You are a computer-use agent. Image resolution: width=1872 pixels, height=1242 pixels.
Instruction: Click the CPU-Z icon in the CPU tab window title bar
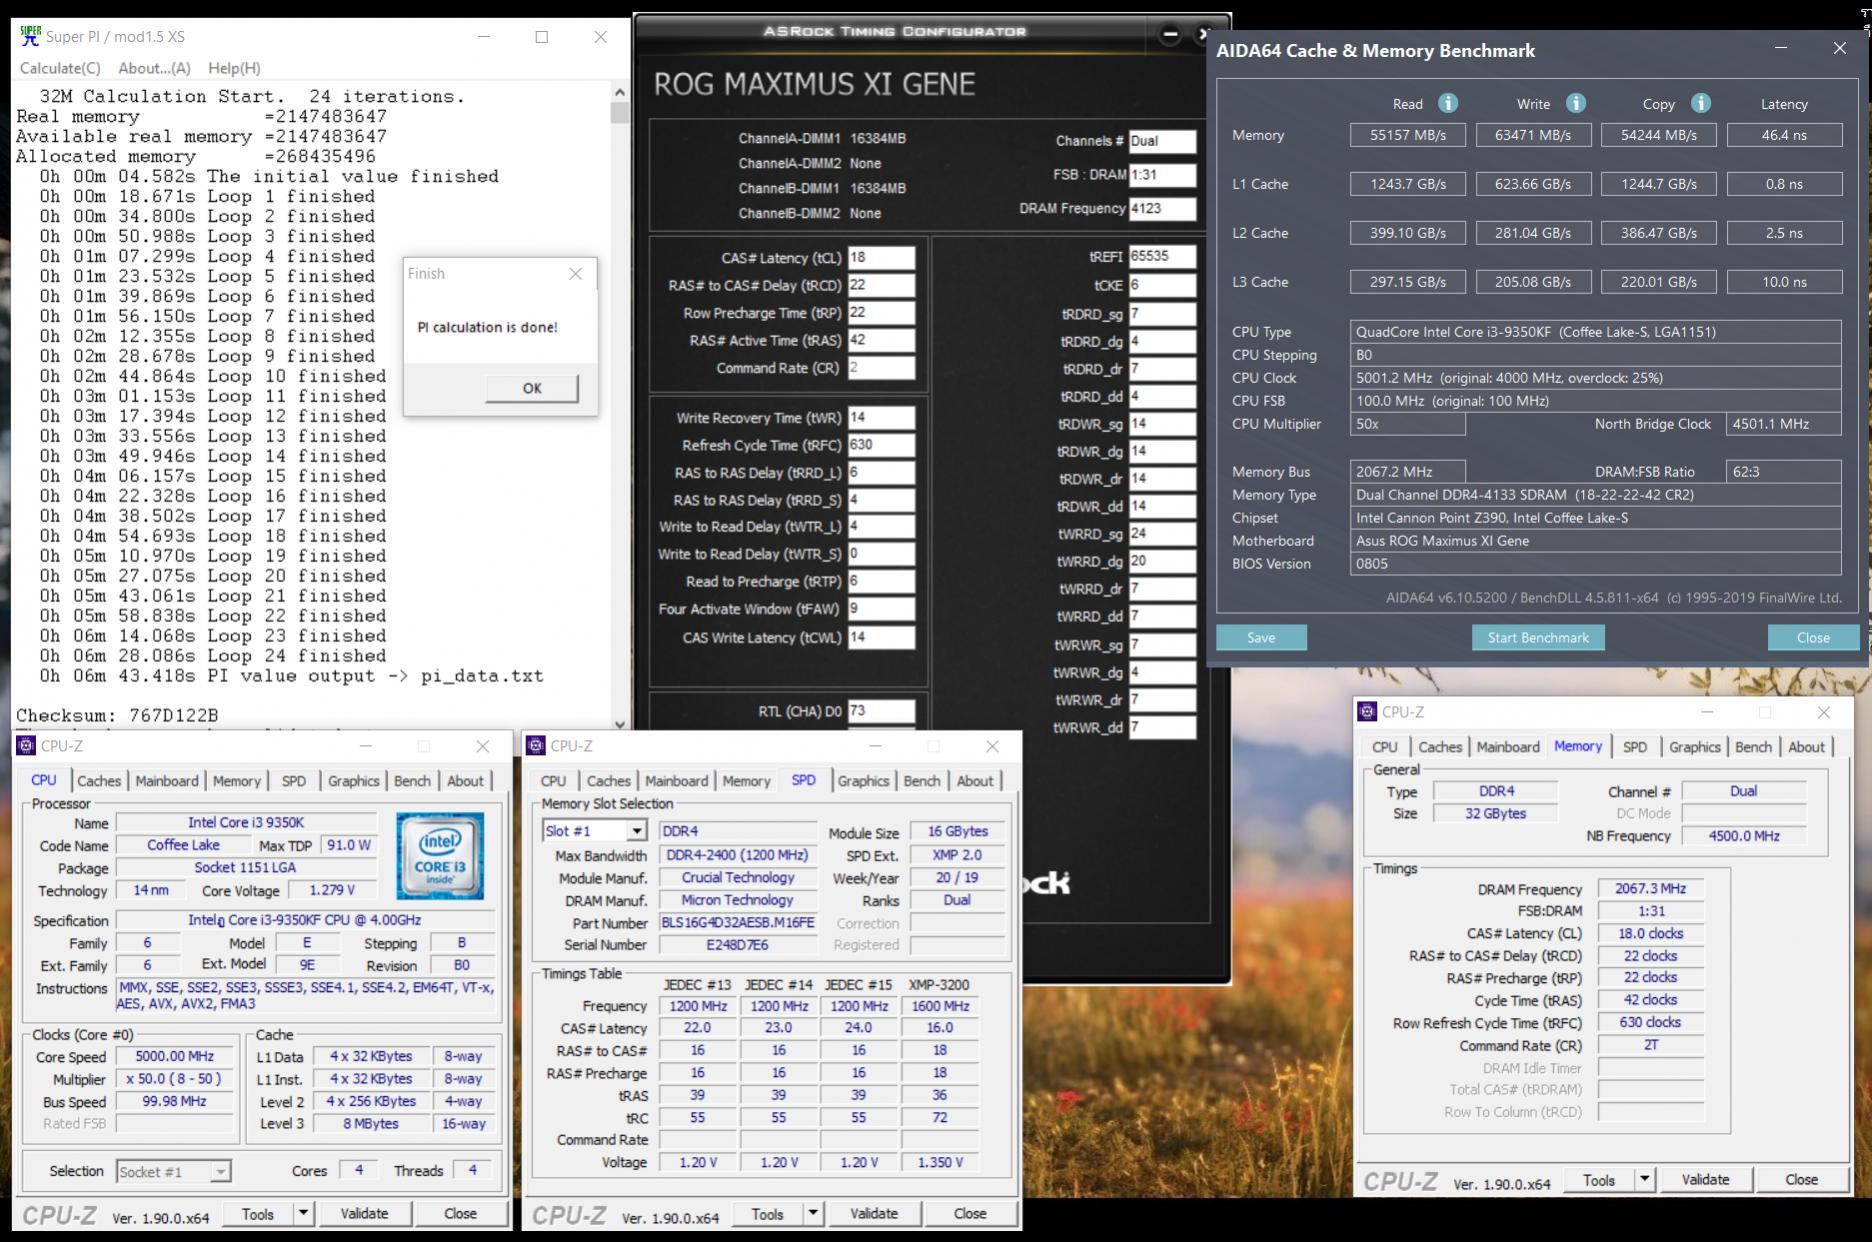pos(27,746)
